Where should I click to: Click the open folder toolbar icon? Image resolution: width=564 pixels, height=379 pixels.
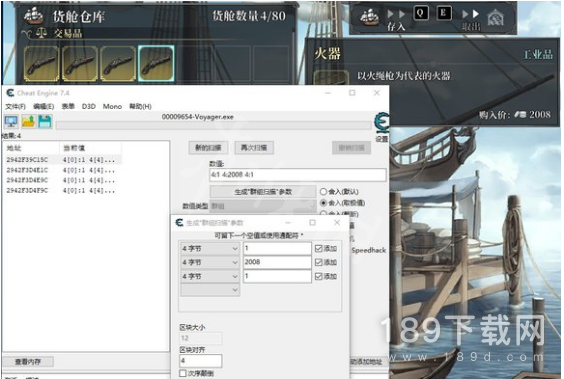[x=28, y=122]
